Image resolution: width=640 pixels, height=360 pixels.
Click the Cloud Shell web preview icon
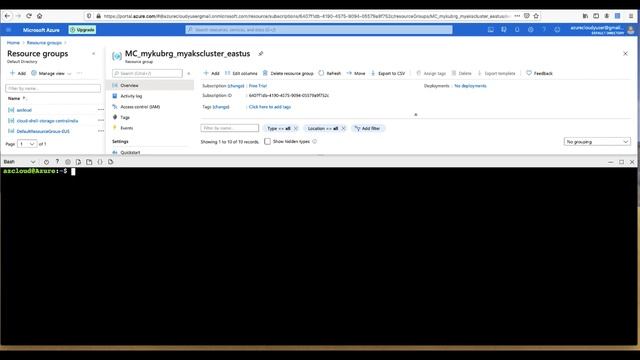(111, 162)
